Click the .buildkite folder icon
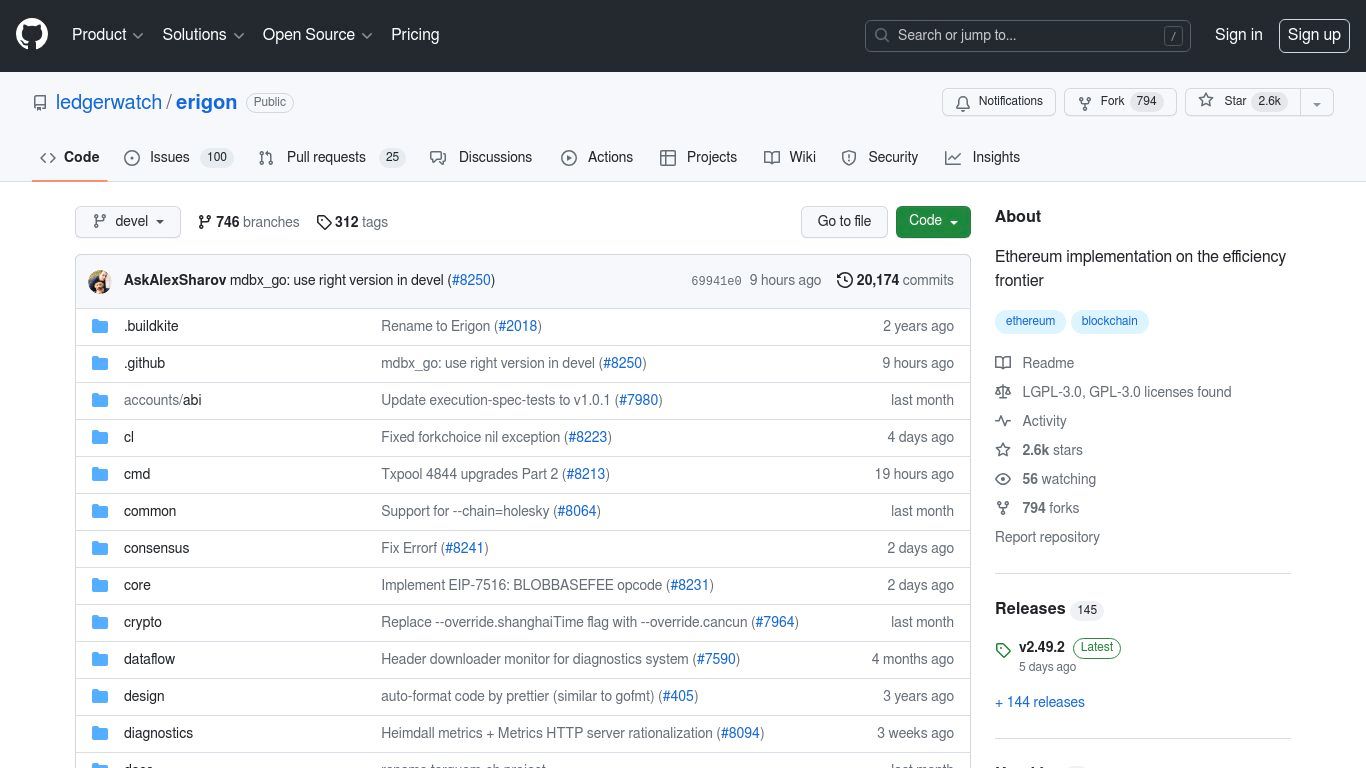This screenshot has height=768, width=1366. (x=100, y=326)
